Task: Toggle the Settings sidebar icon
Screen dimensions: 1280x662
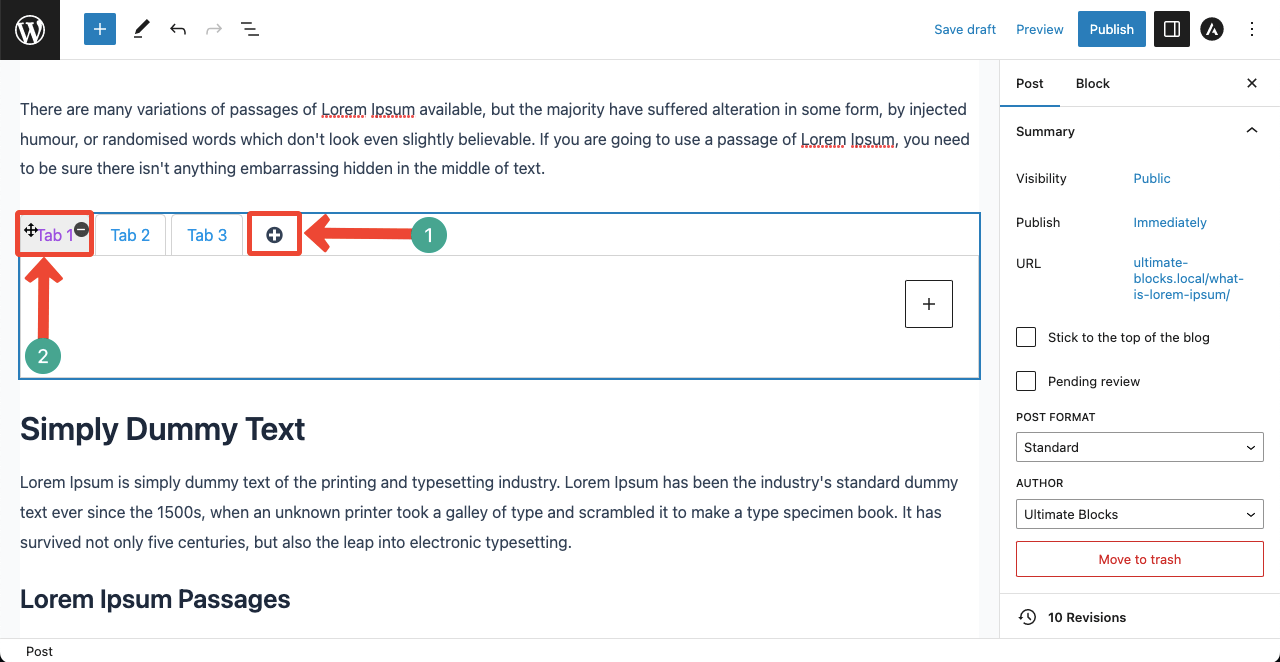Action: 1172,29
